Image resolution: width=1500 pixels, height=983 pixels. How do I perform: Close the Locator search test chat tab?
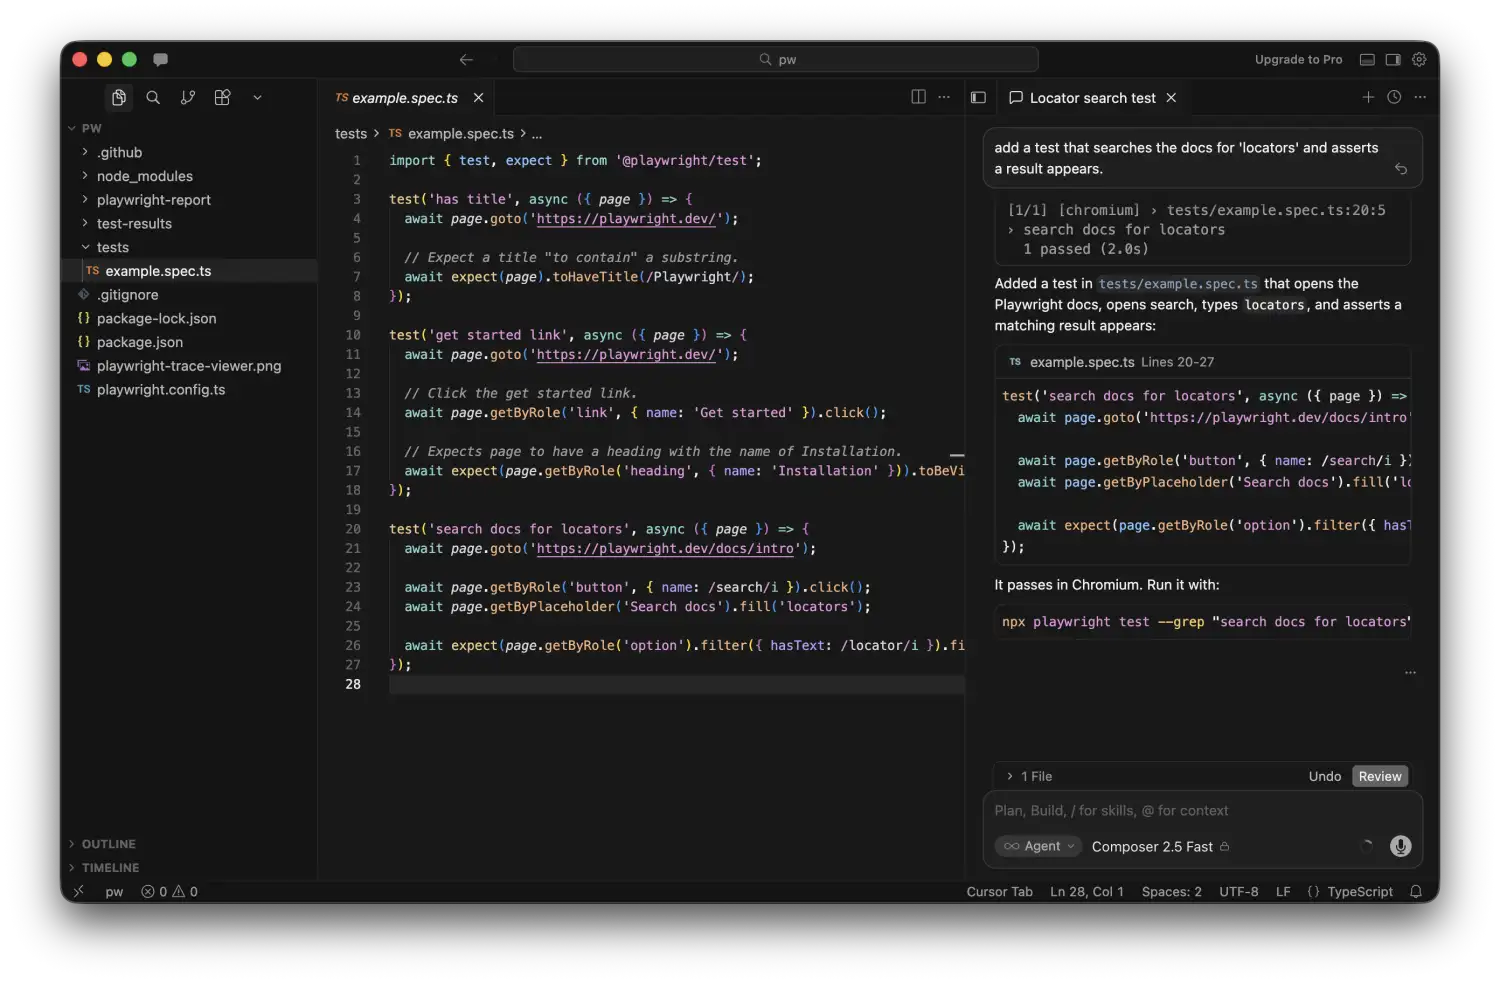click(x=1171, y=97)
